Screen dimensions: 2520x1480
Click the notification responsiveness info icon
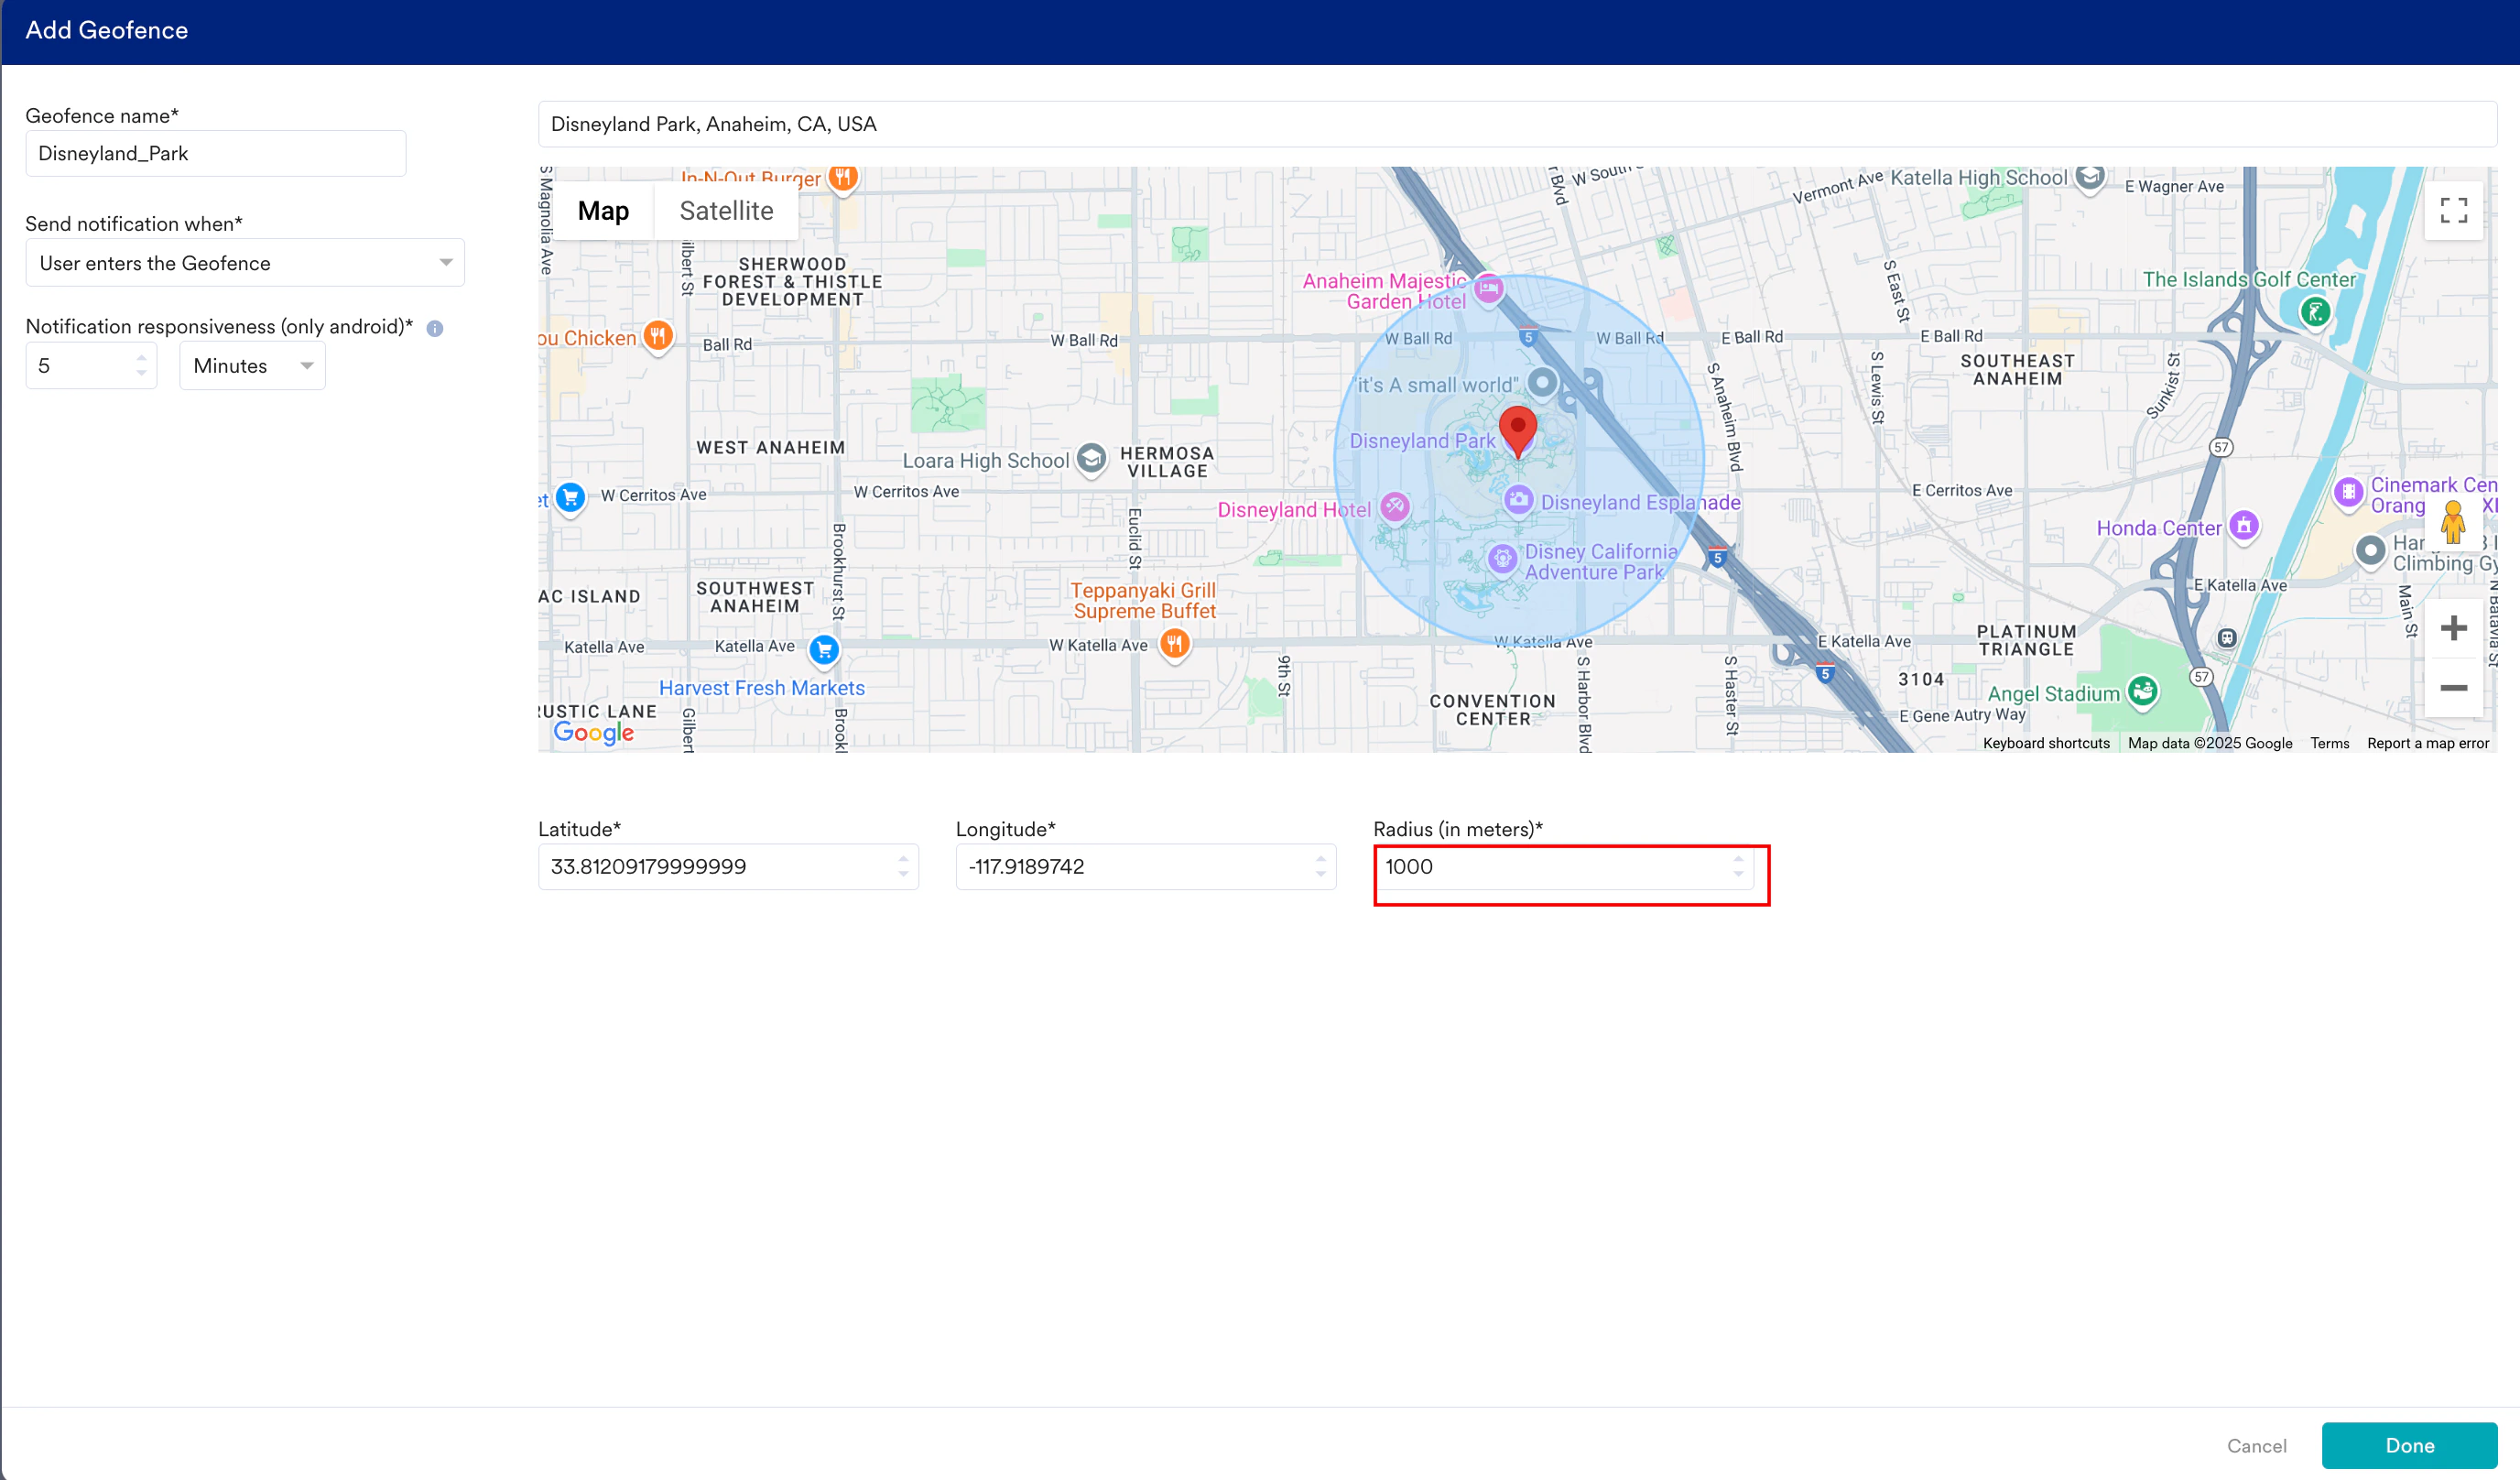click(x=435, y=328)
